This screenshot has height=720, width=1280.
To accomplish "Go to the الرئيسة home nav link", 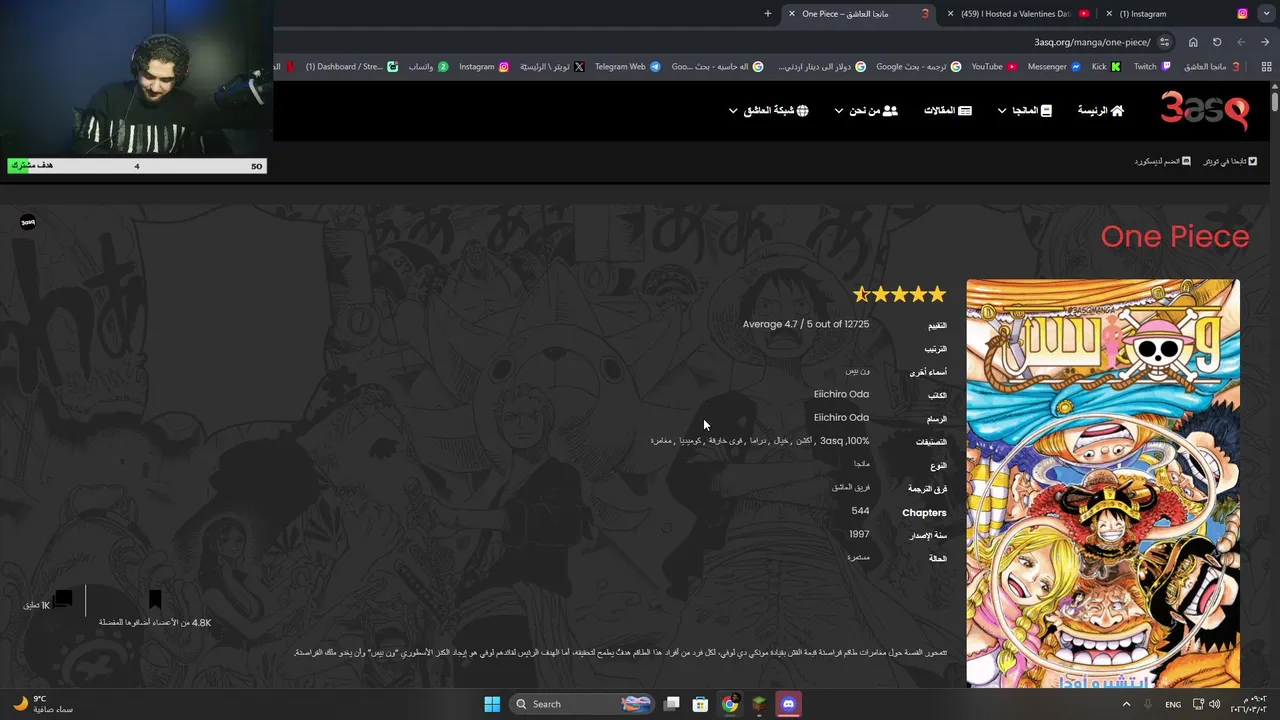I will pos(1100,111).
